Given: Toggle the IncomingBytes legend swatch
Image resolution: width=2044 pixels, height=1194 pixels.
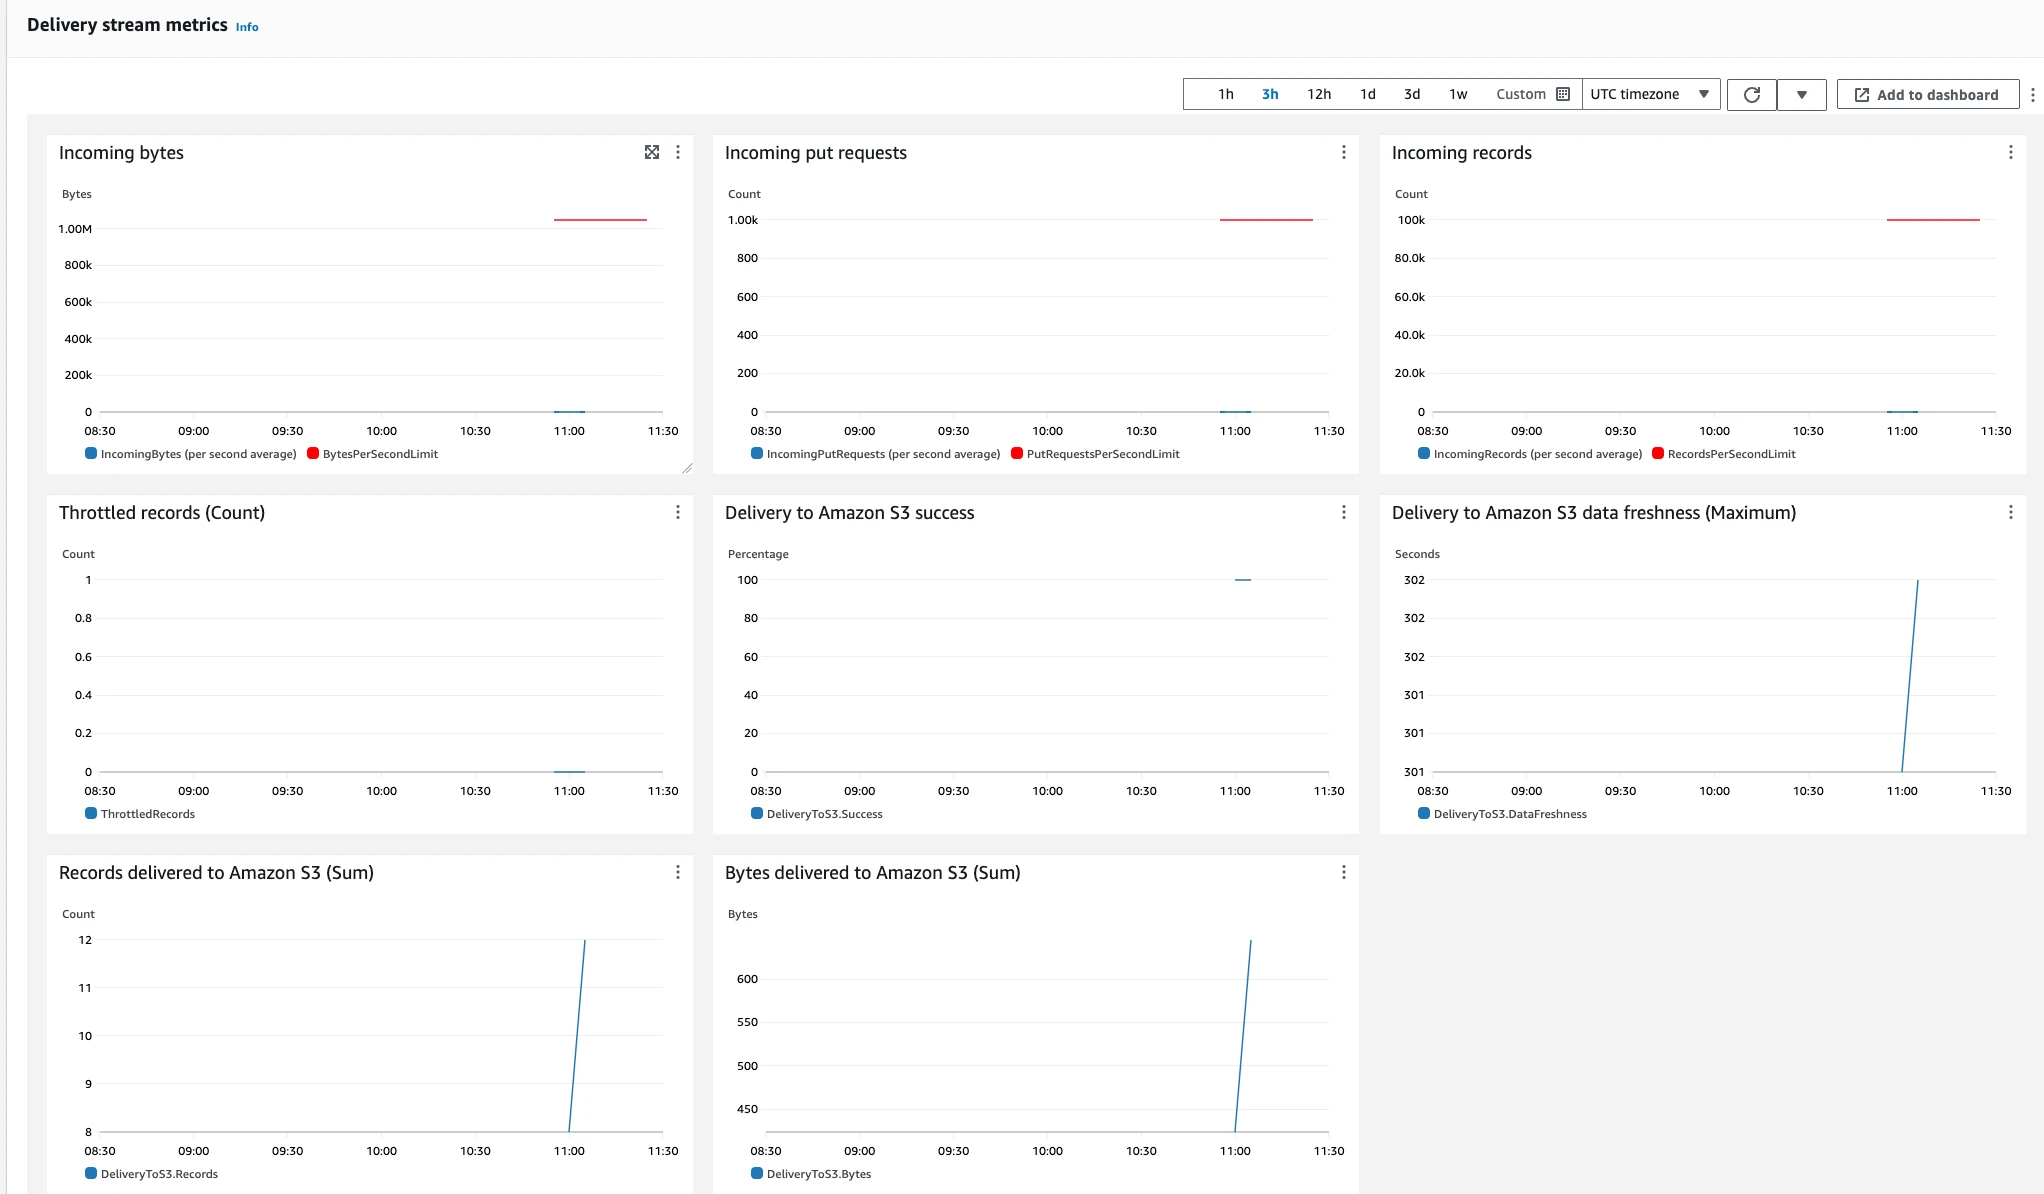Looking at the screenshot, I should 91,453.
